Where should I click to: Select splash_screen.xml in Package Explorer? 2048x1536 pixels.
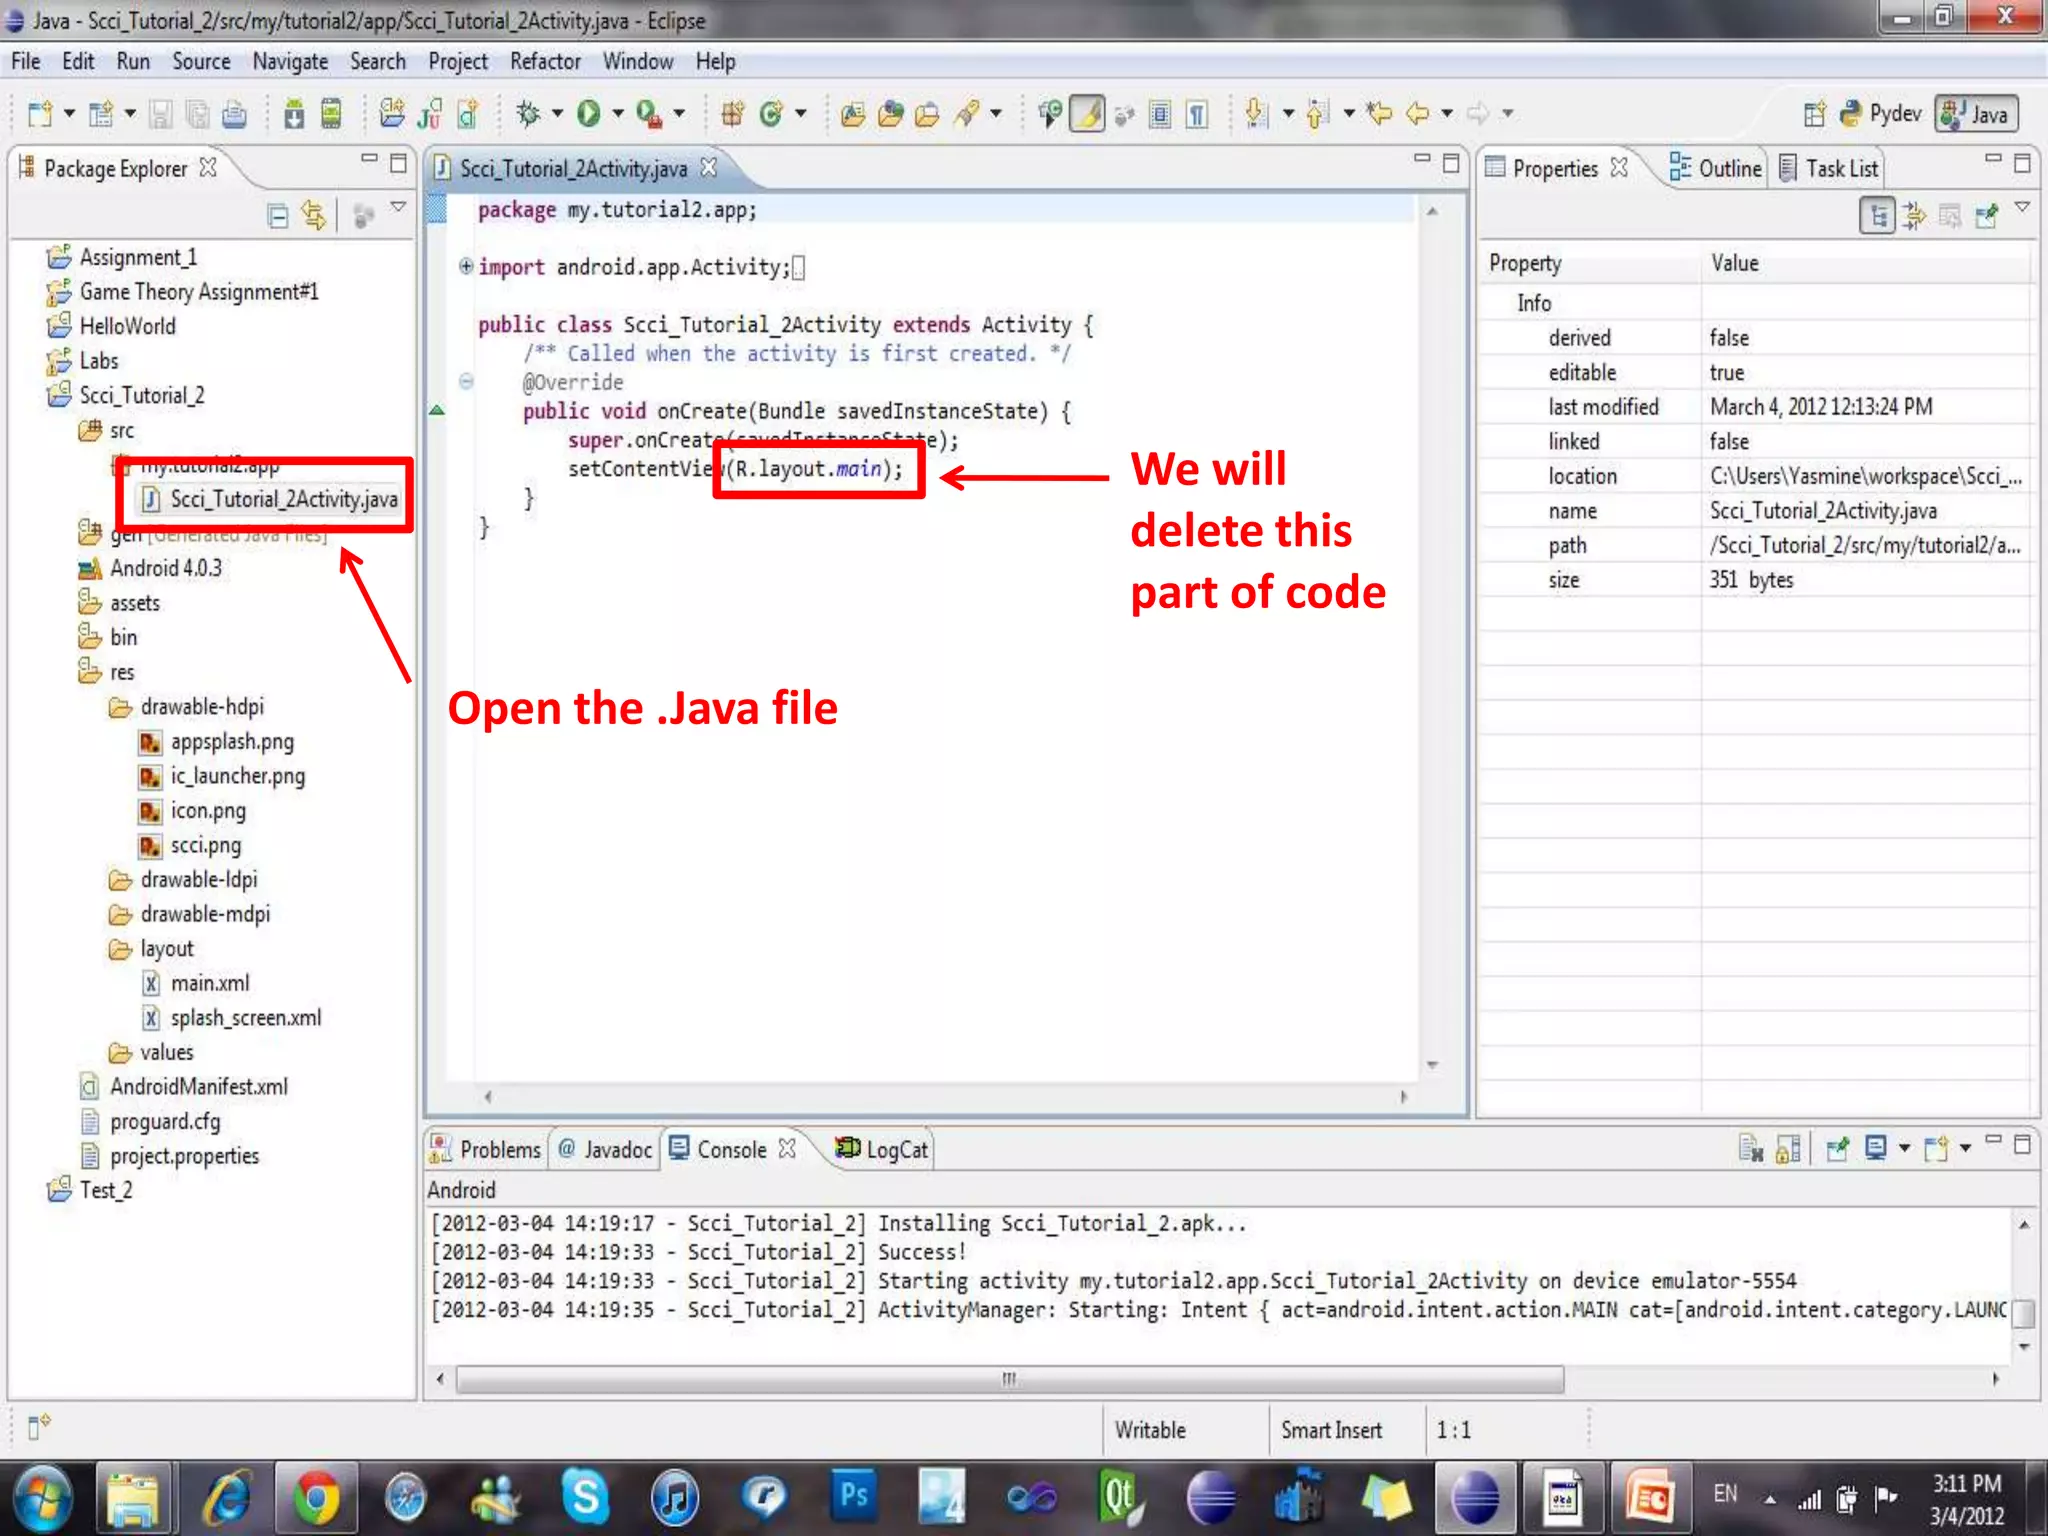click(231, 1017)
